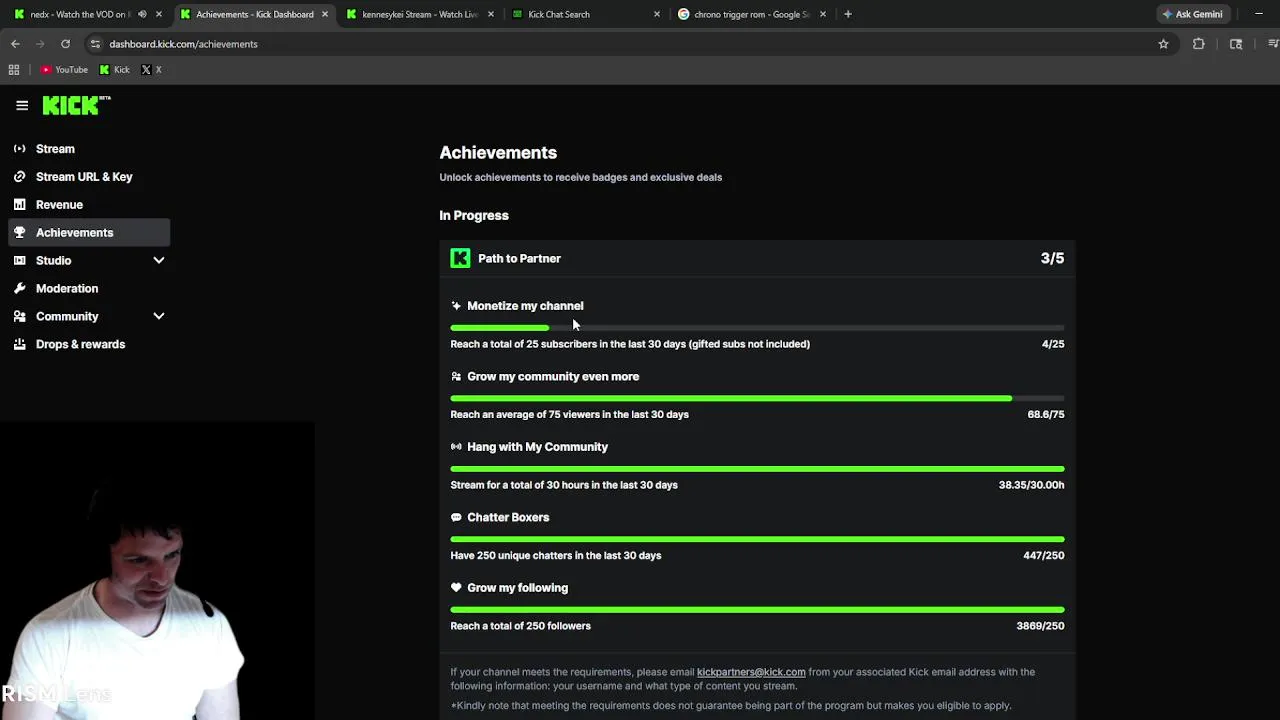Click the Drops & rewards icon
The width and height of the screenshot is (1280, 720).
[x=19, y=345]
